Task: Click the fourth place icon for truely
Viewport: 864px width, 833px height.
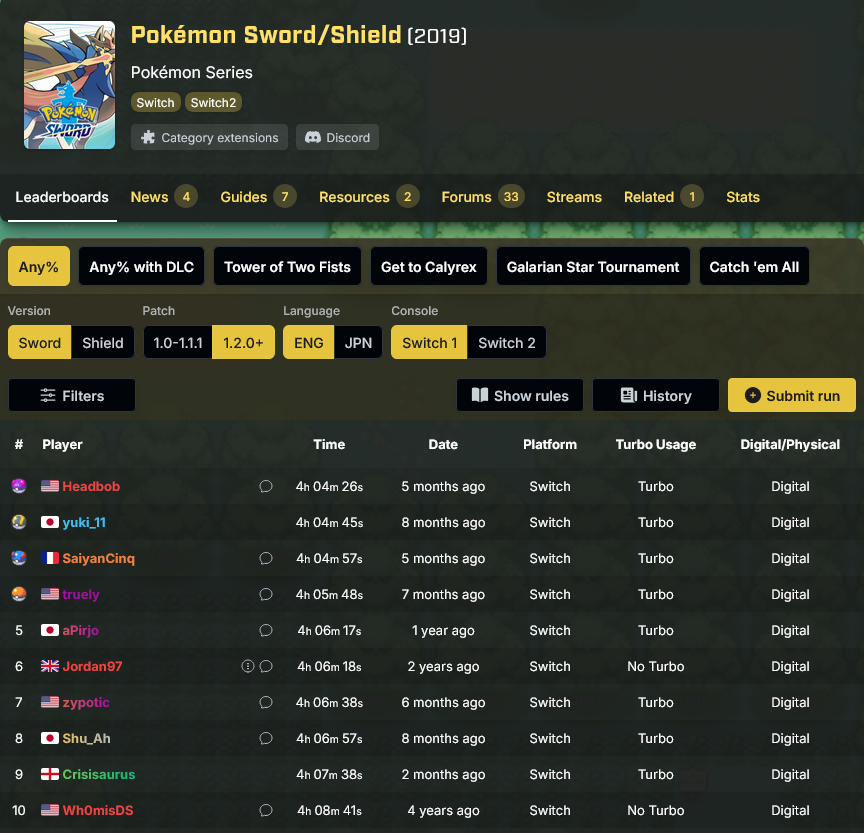Action: (19, 594)
